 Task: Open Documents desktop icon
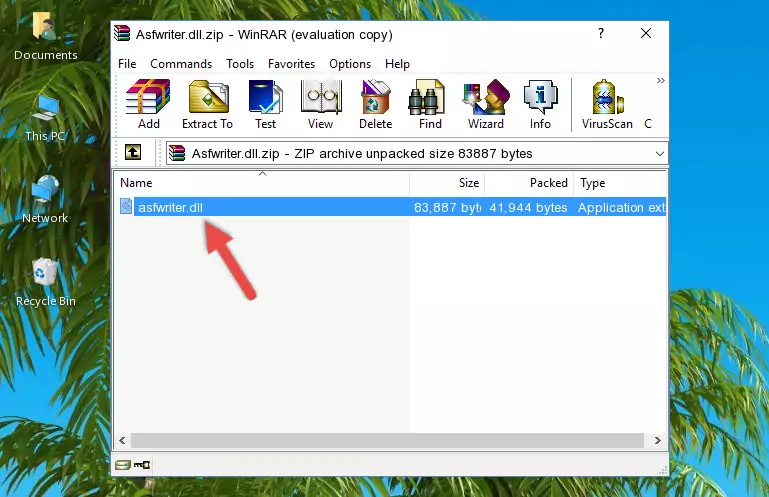(x=45, y=36)
